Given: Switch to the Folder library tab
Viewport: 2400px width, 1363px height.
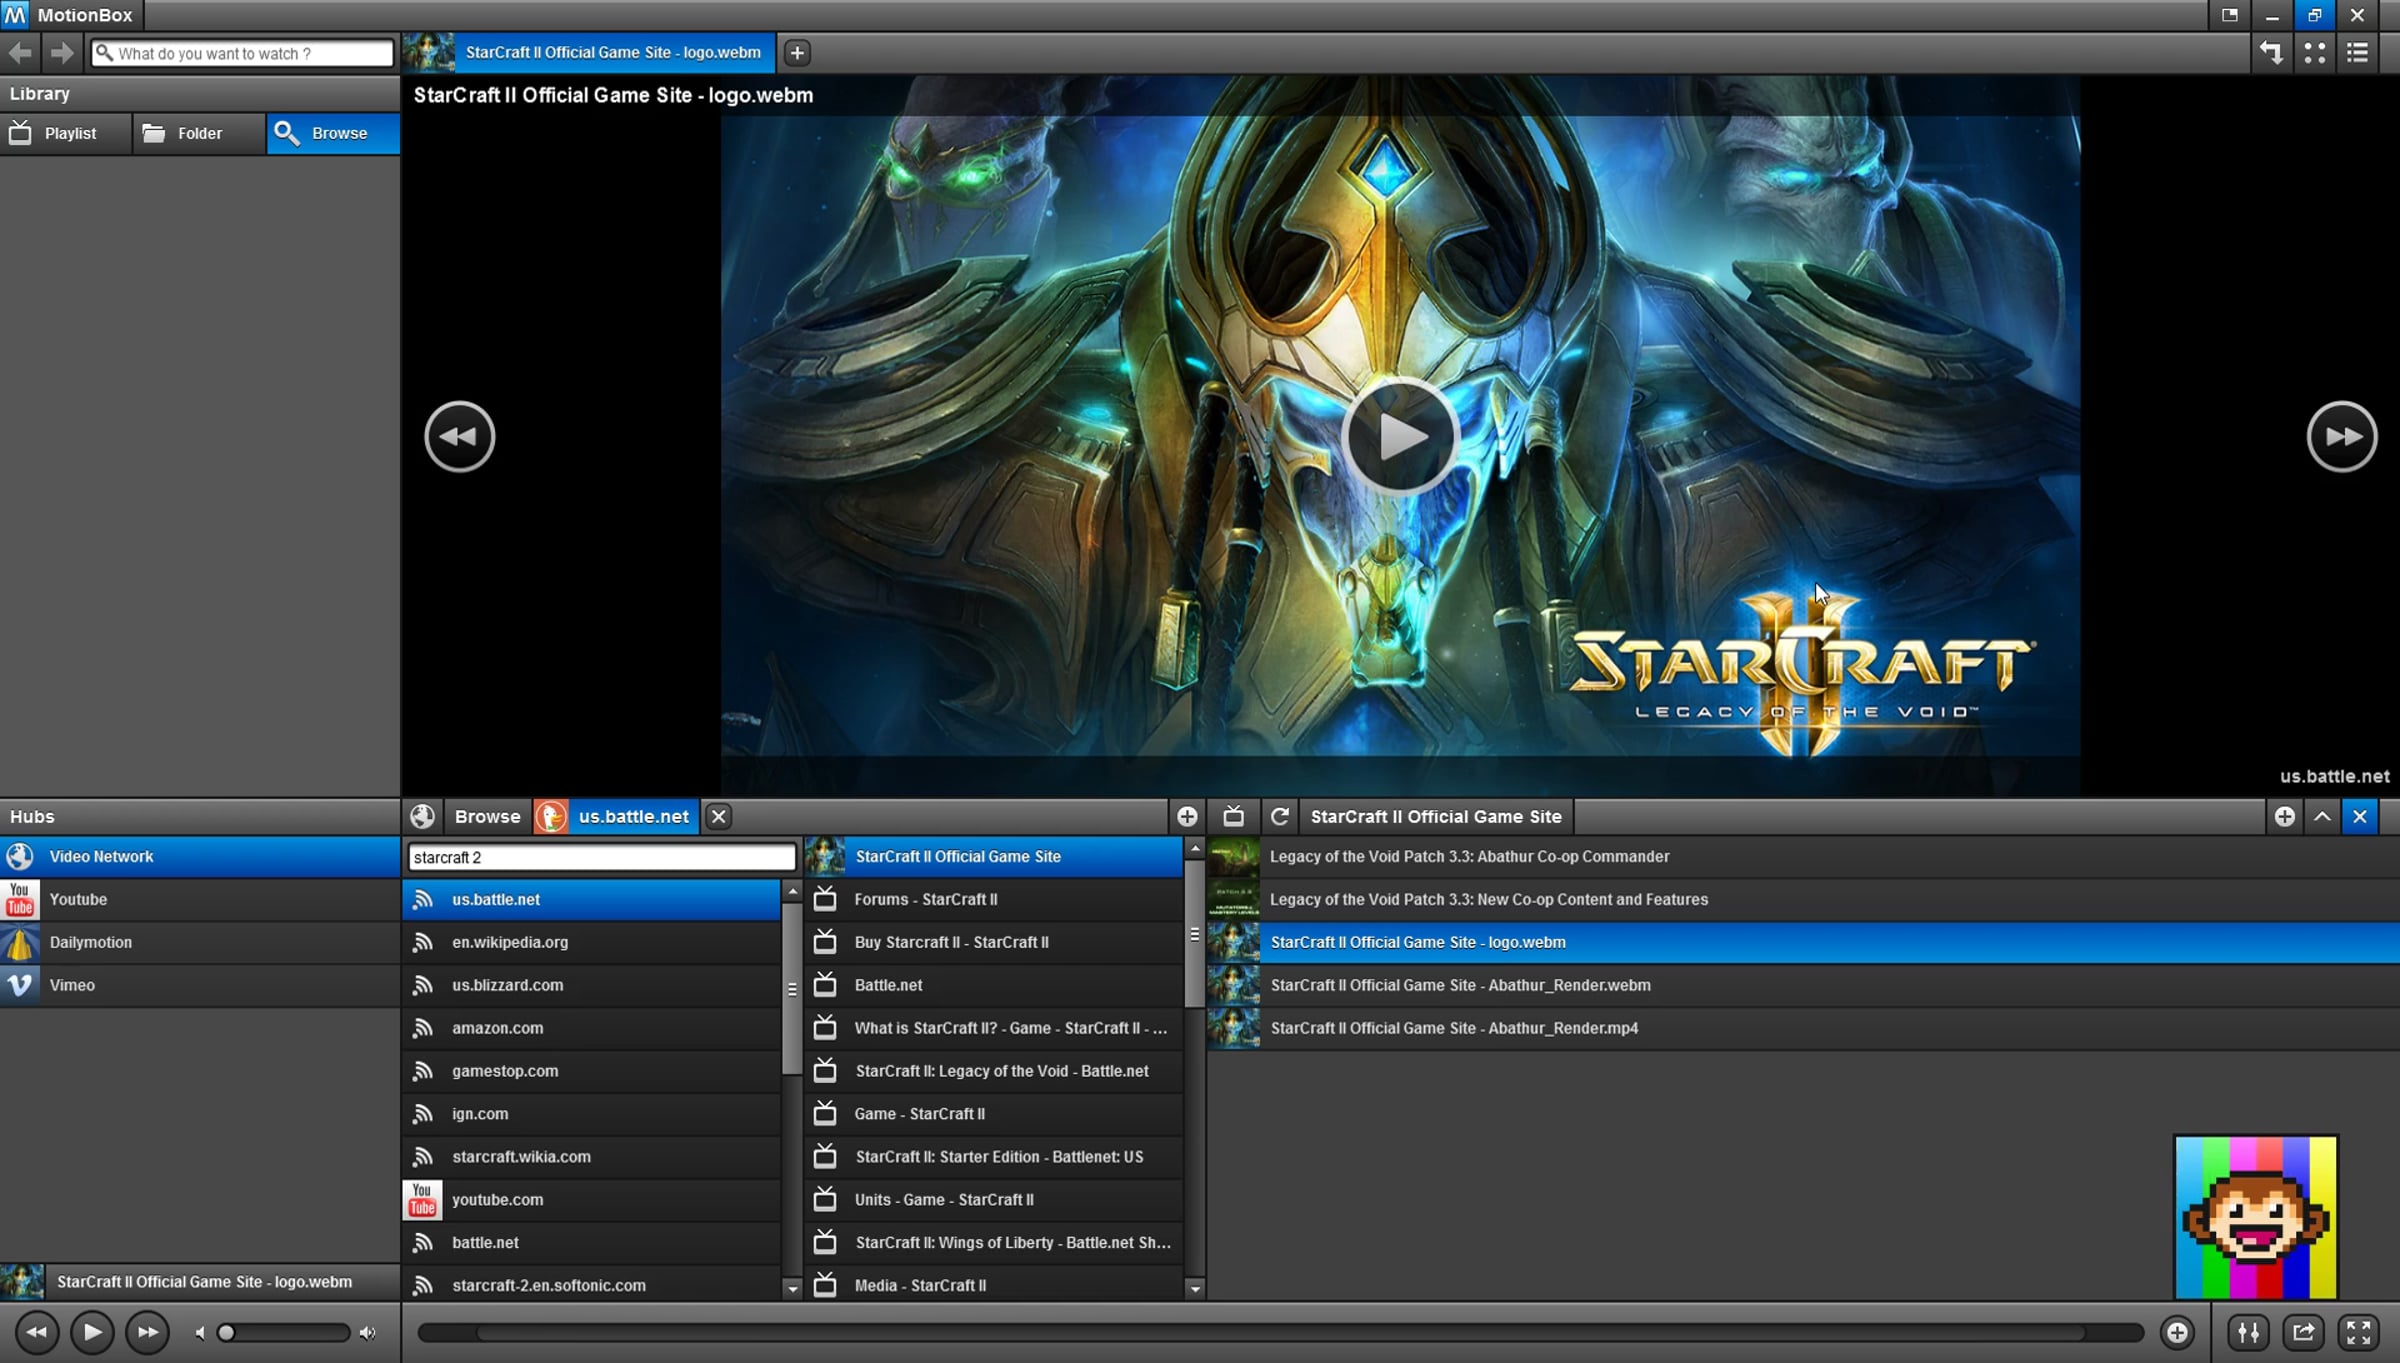Looking at the screenshot, I should (x=199, y=133).
